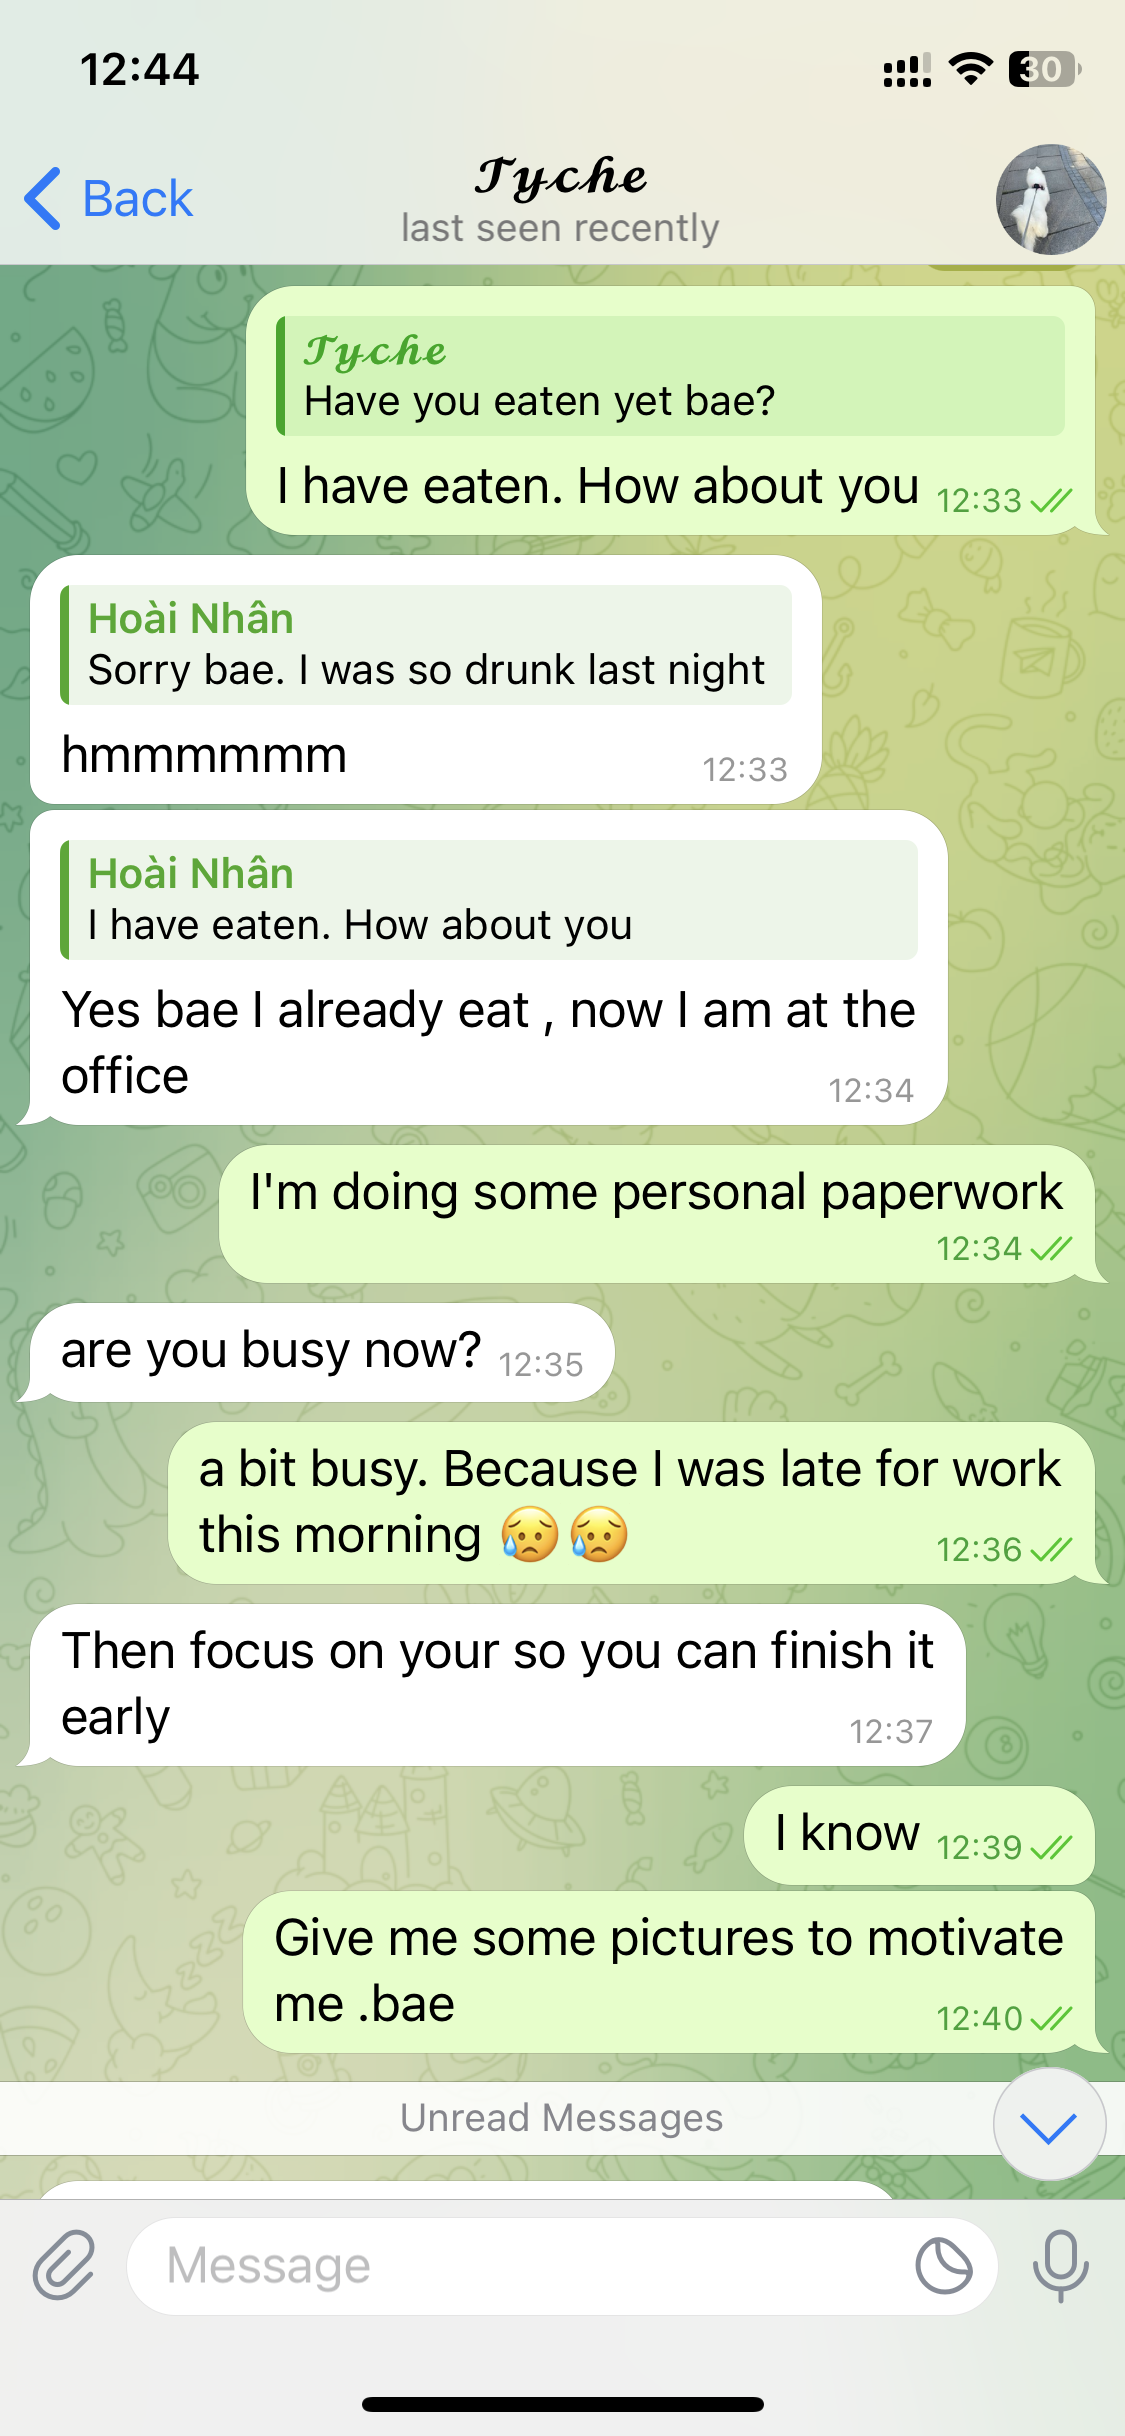This screenshot has height=2436, width=1125.
Task: Tap the battery indicator in status bar
Action: pos(1044,69)
